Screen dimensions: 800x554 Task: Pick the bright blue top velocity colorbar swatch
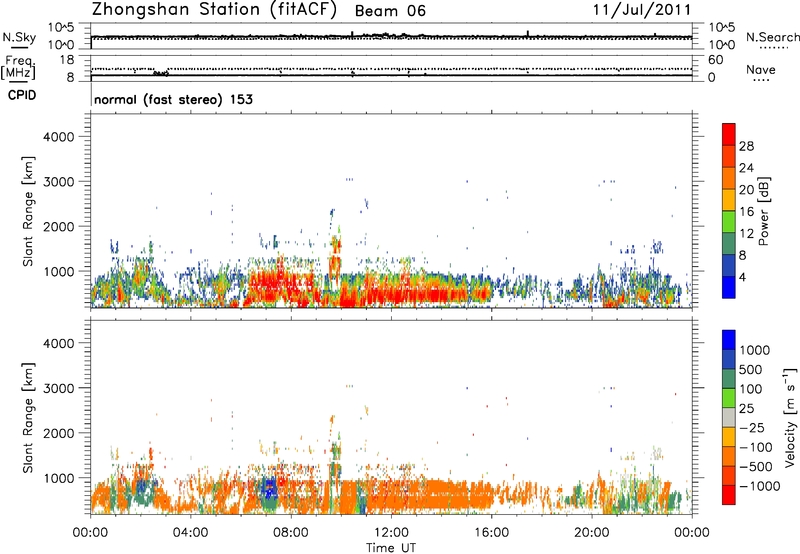click(x=729, y=340)
